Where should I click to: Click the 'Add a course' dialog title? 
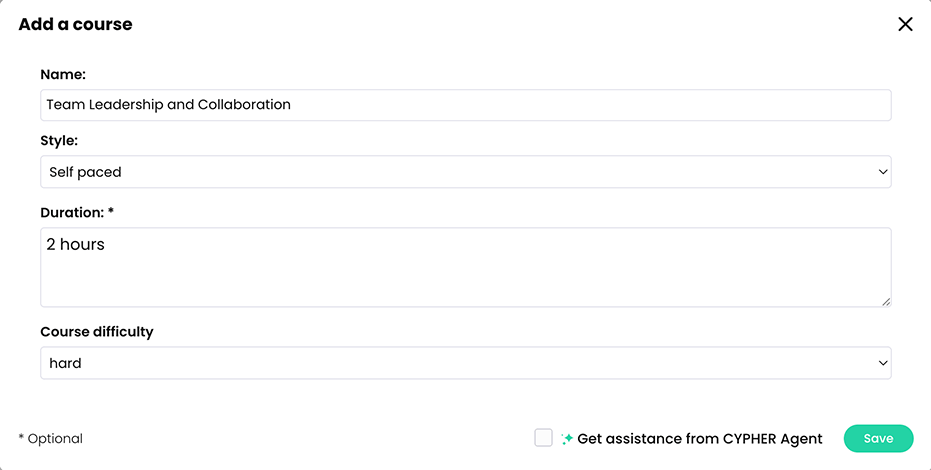coord(75,24)
